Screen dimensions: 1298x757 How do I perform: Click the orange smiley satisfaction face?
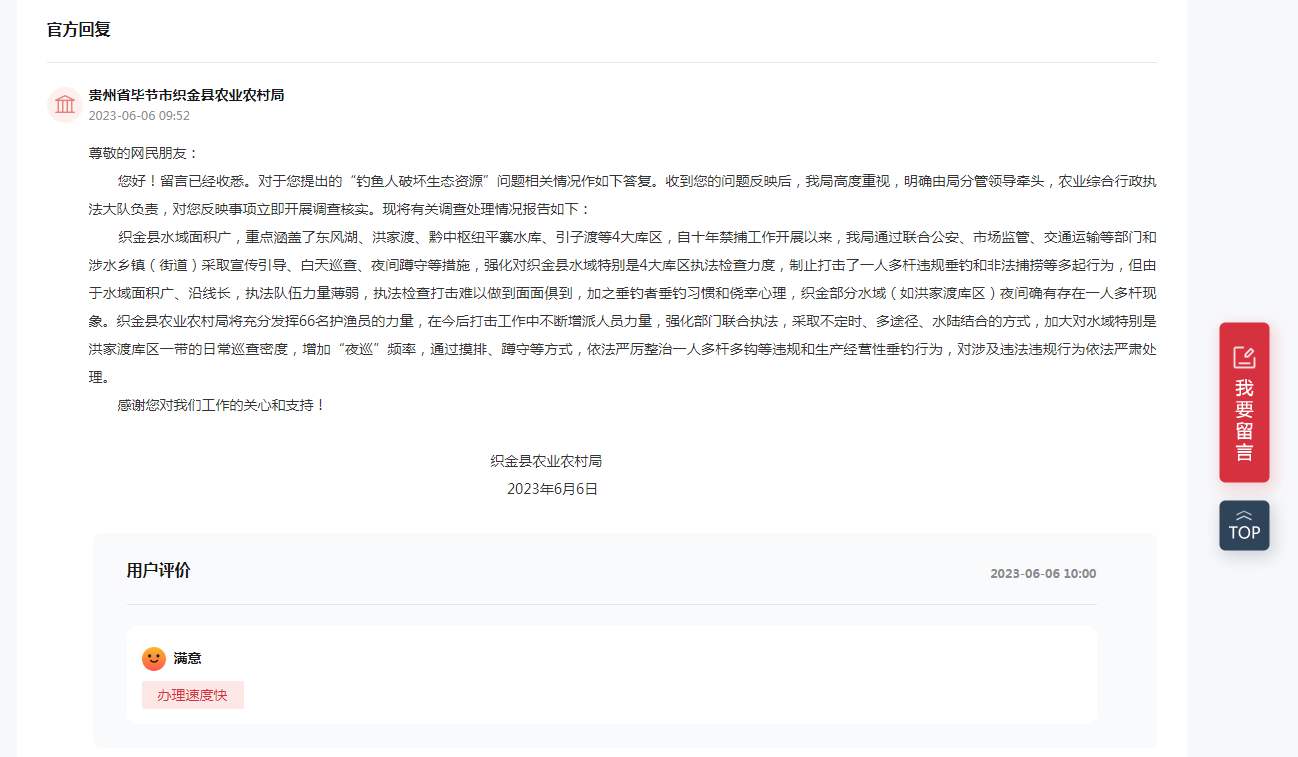tap(154, 658)
